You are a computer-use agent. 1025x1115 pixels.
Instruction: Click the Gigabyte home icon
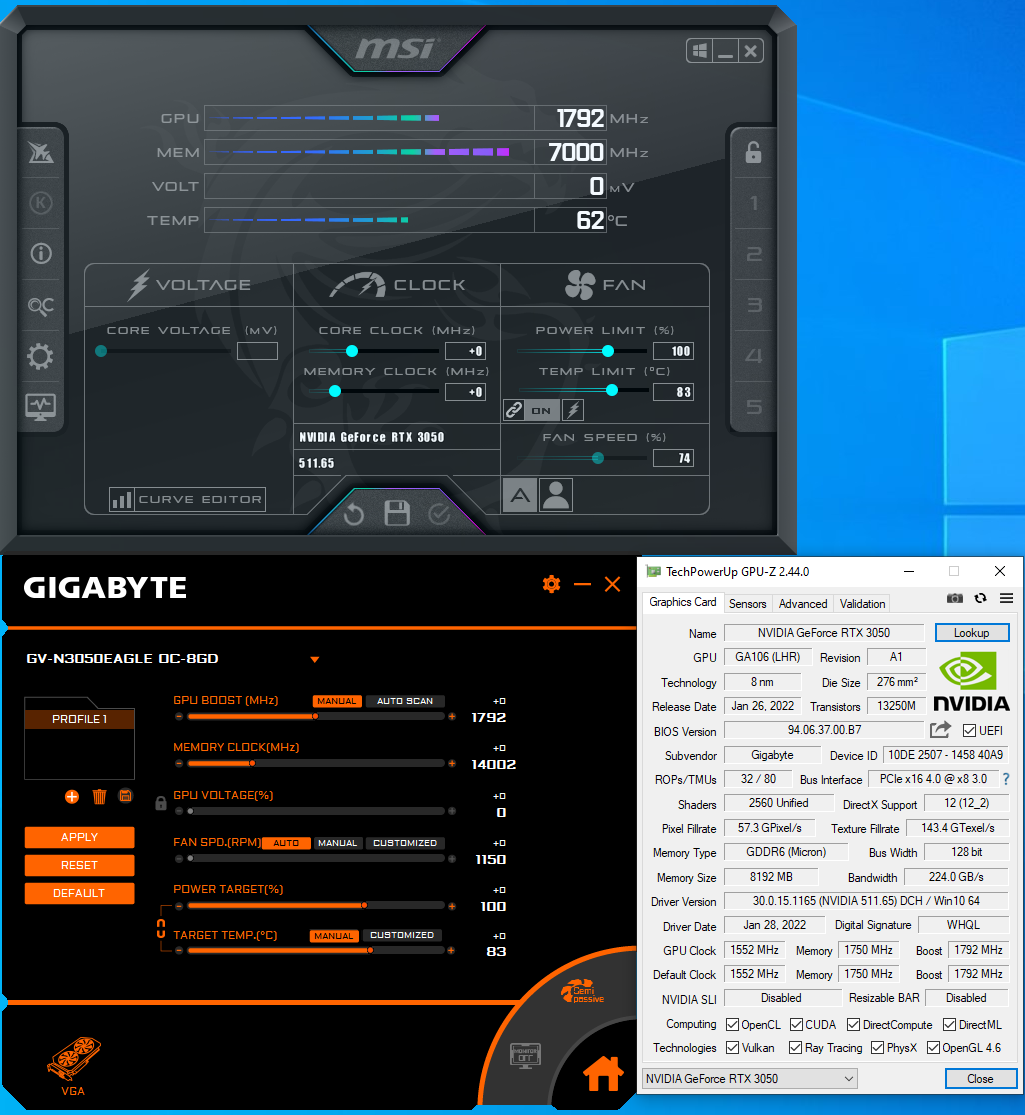[603, 1074]
